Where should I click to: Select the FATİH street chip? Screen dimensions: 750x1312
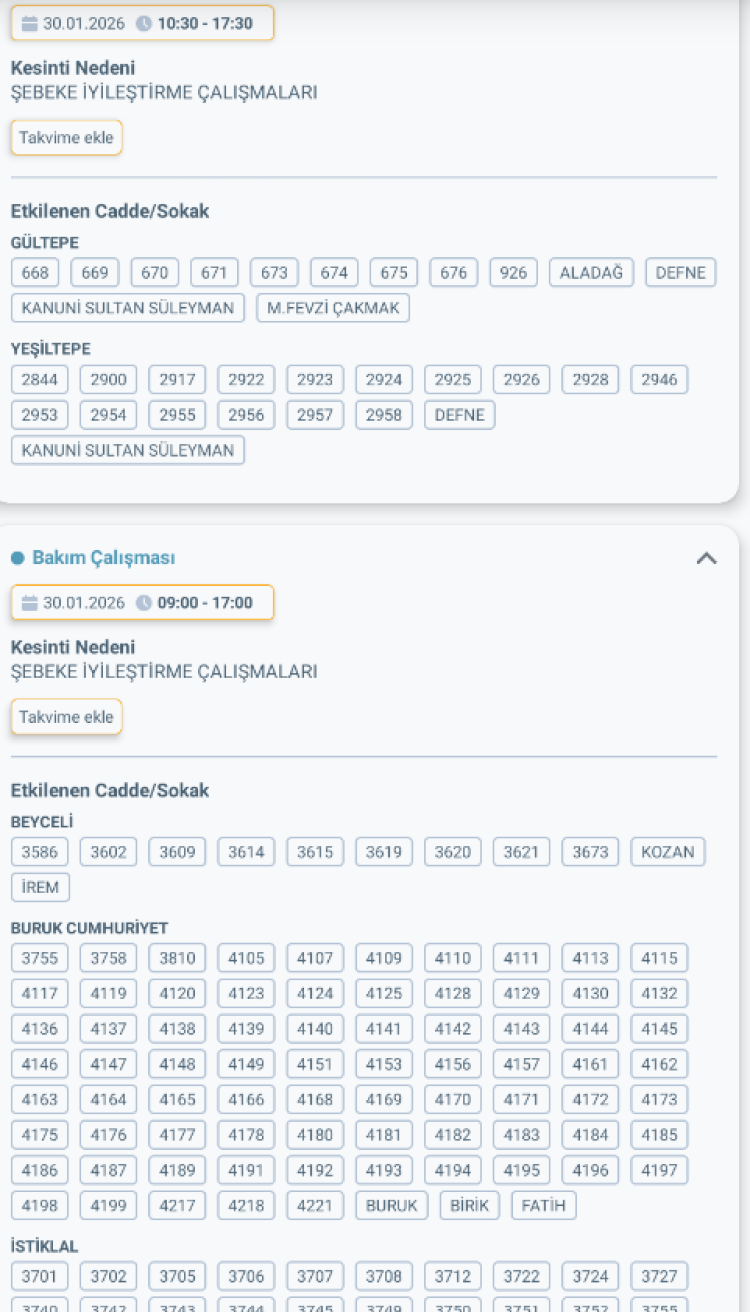(x=543, y=1205)
